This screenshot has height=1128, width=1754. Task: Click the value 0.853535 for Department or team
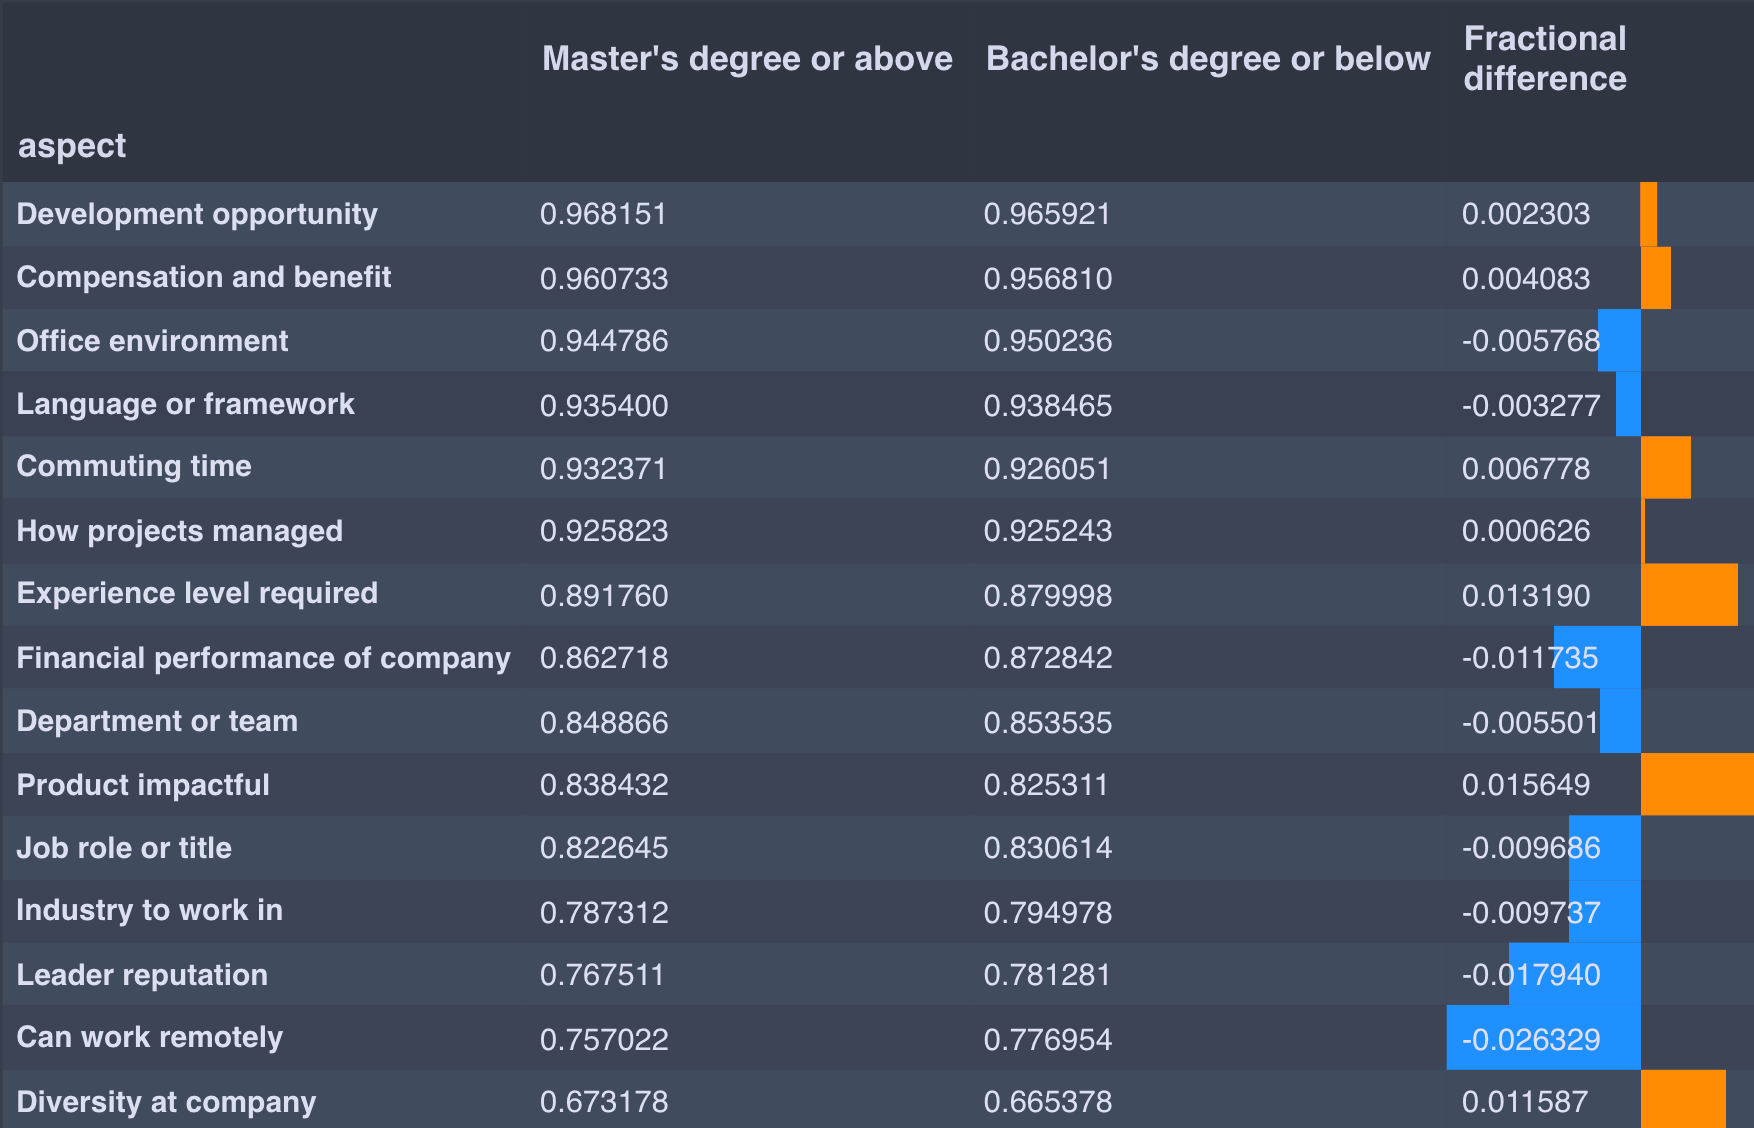tap(1048, 722)
